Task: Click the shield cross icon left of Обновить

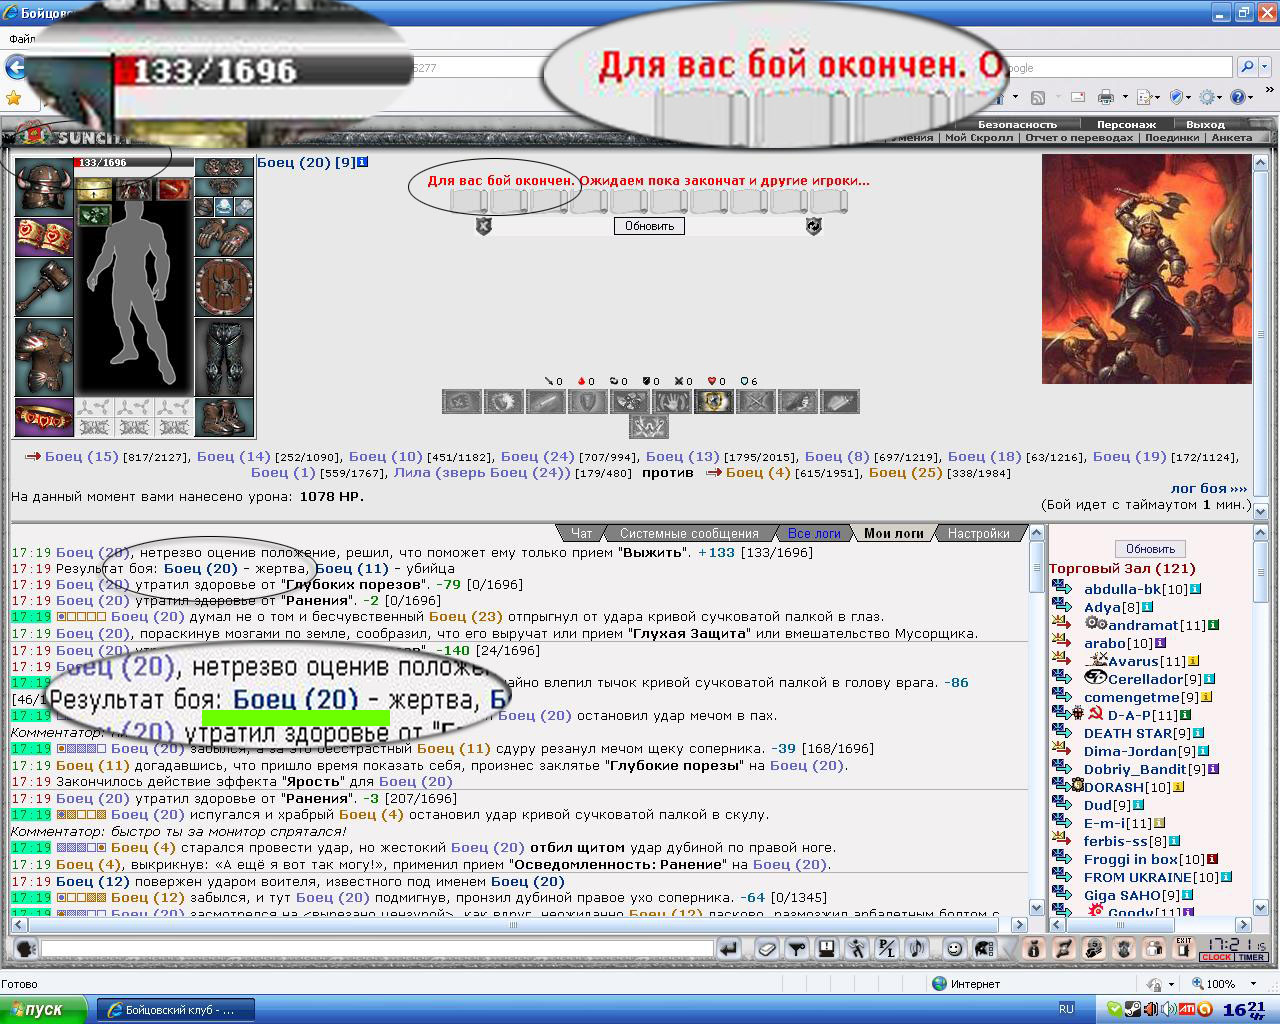Action: [484, 226]
